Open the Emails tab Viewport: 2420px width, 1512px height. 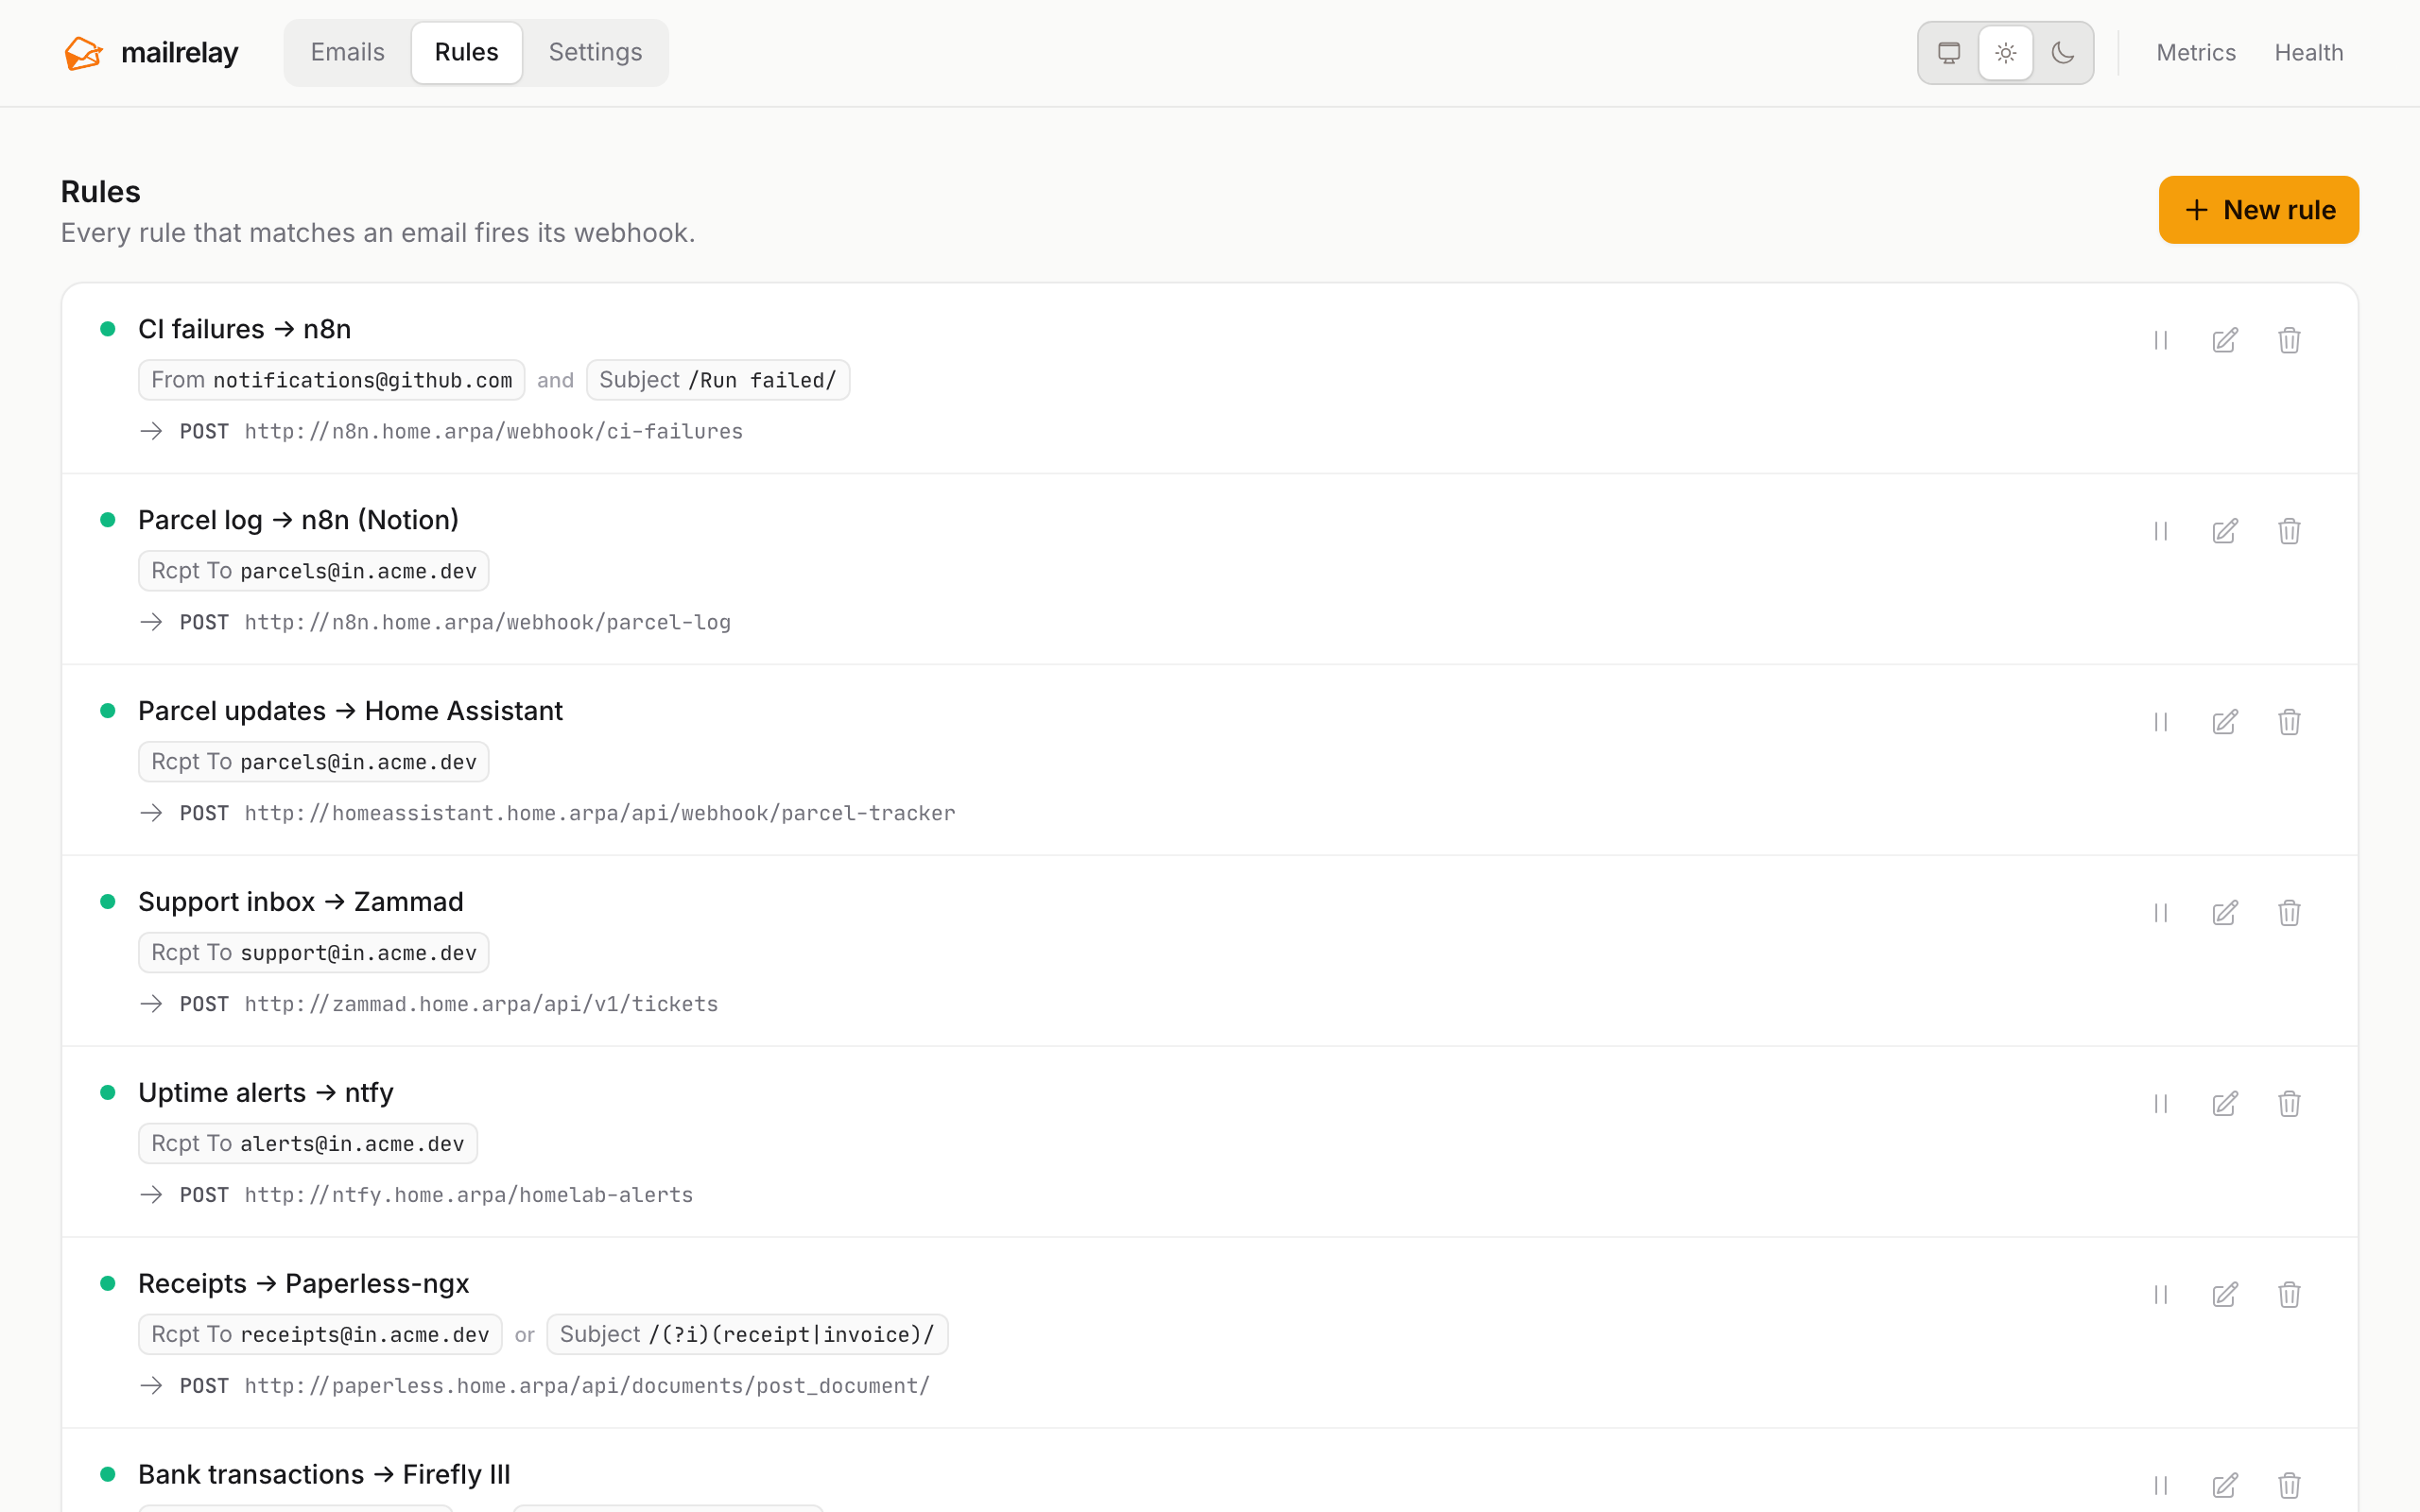click(347, 52)
